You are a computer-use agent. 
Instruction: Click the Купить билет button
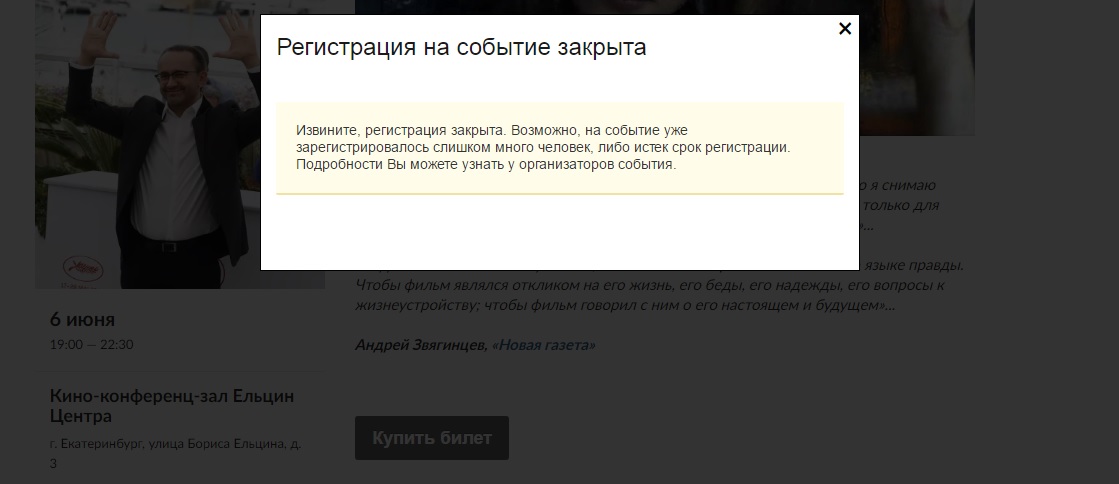coord(431,438)
